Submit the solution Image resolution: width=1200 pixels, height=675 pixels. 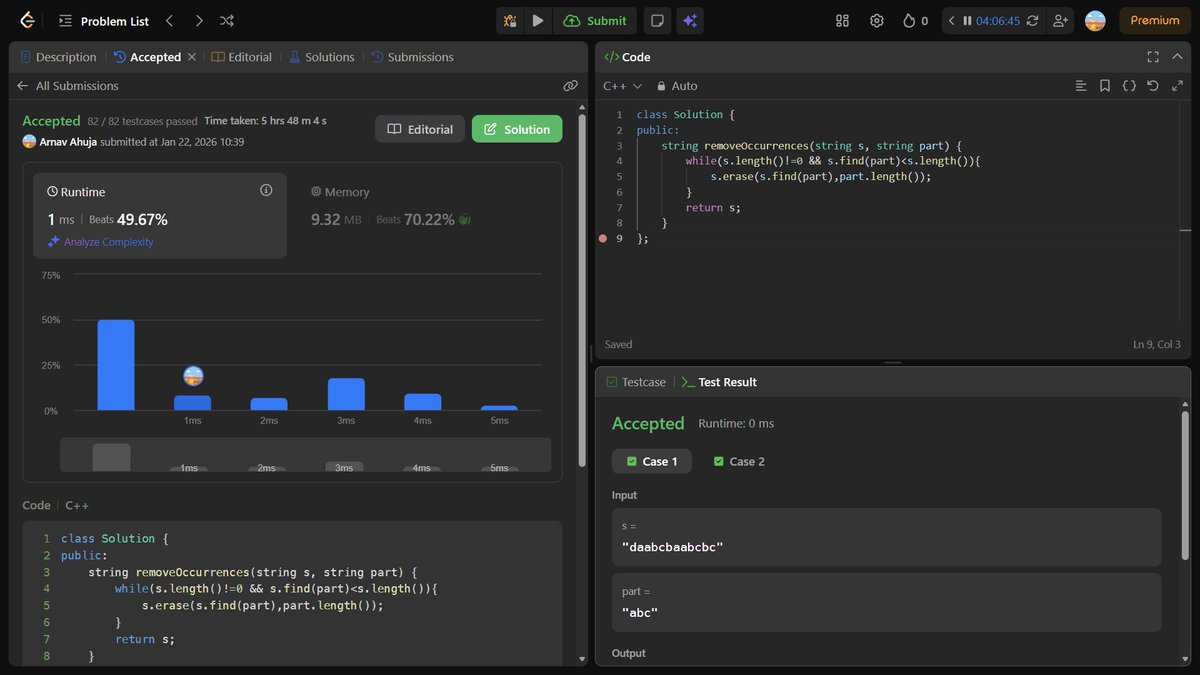click(x=595, y=20)
